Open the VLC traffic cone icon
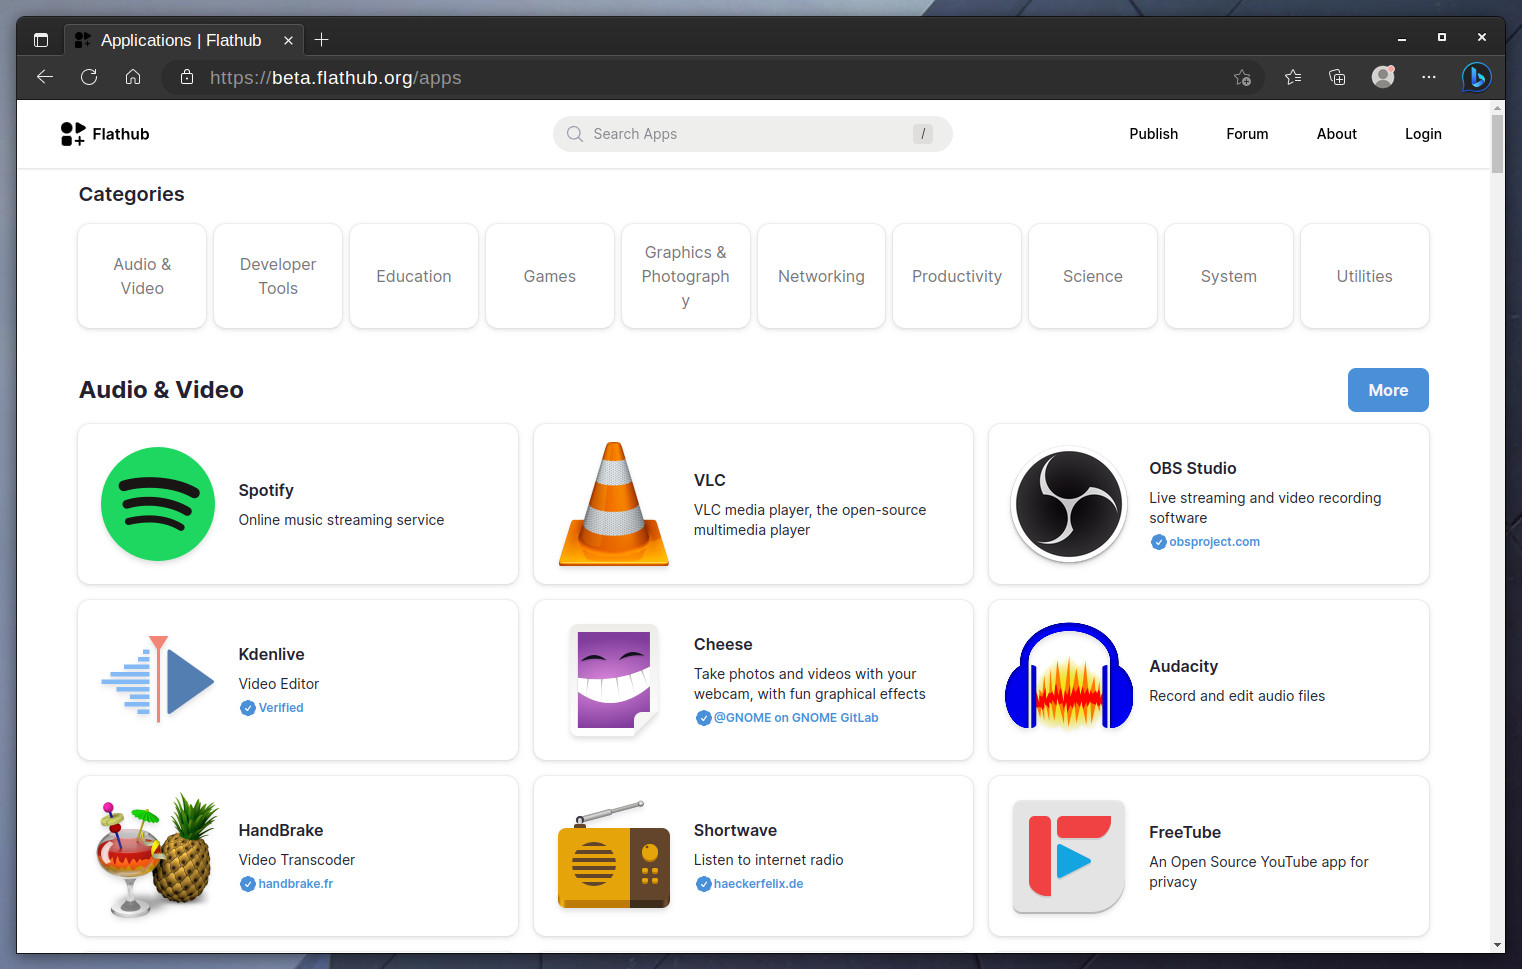The height and width of the screenshot is (969, 1522). (614, 504)
